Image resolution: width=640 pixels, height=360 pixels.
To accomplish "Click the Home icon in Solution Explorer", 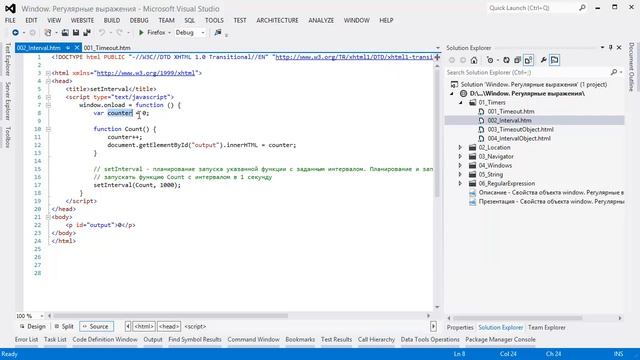I will (x=474, y=60).
